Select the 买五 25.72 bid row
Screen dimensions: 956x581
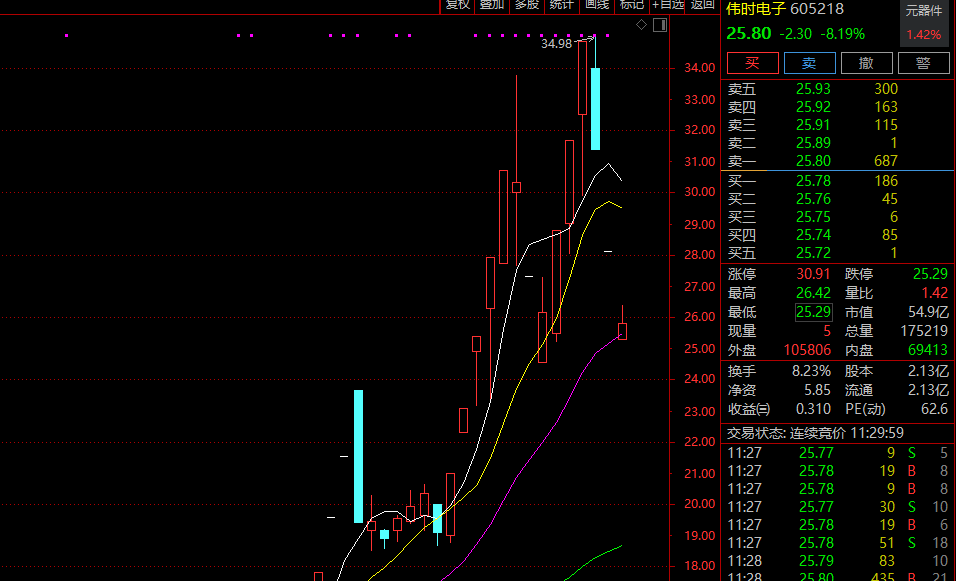pos(838,253)
